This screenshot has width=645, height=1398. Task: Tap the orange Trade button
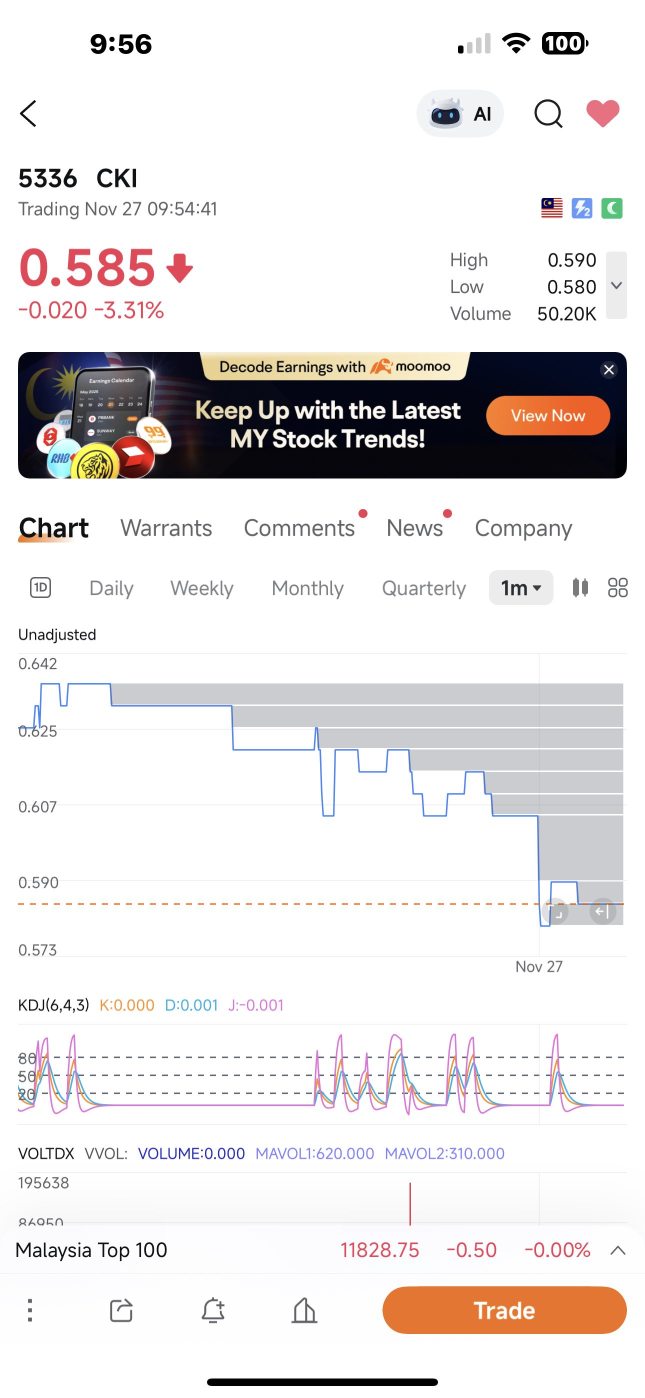coord(505,1310)
